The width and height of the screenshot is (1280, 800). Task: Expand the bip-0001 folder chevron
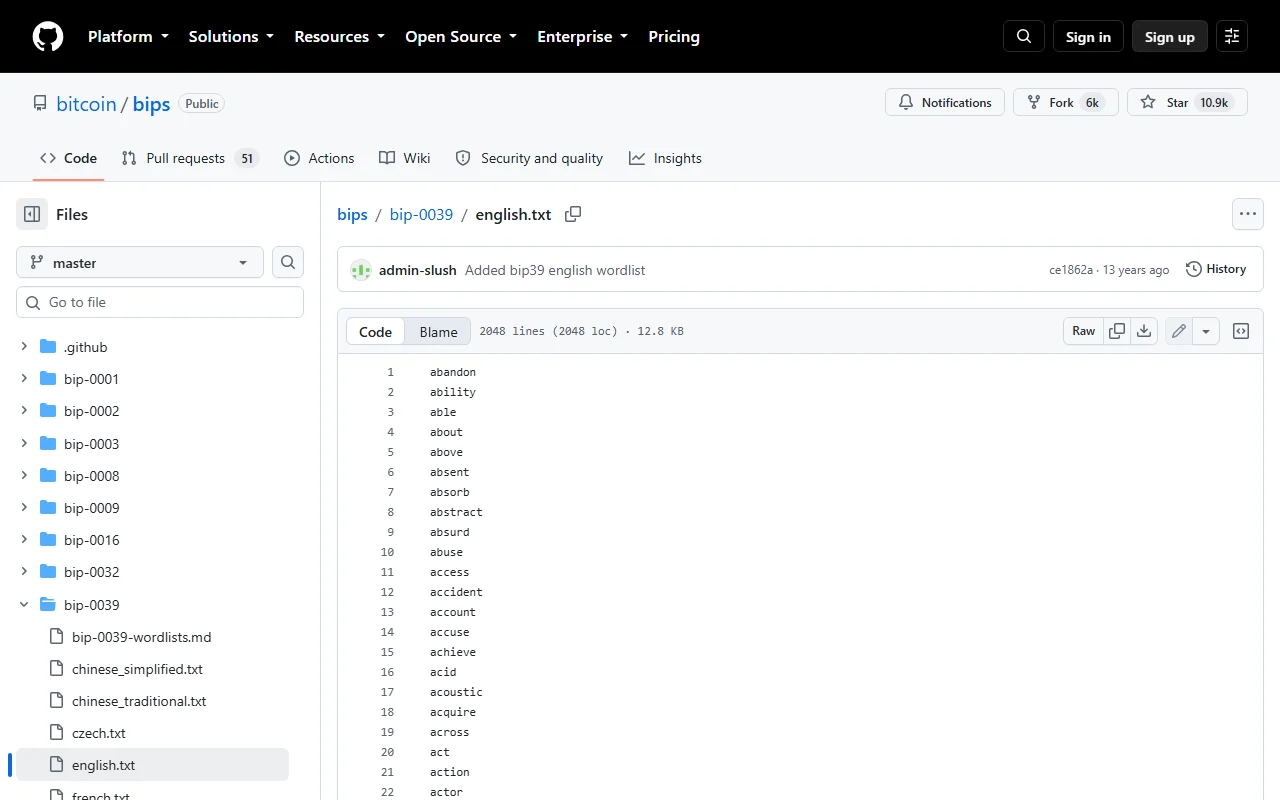(x=24, y=379)
